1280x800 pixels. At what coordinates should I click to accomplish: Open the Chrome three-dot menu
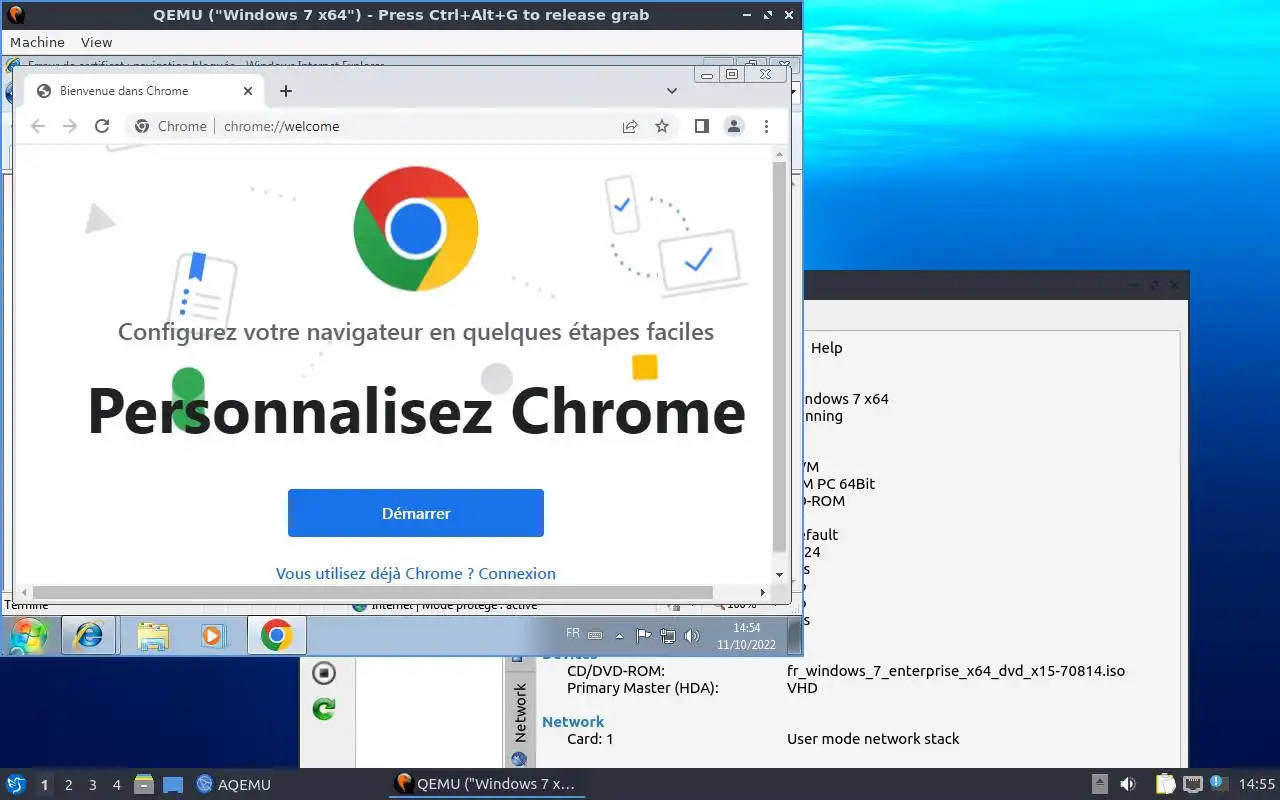767,126
